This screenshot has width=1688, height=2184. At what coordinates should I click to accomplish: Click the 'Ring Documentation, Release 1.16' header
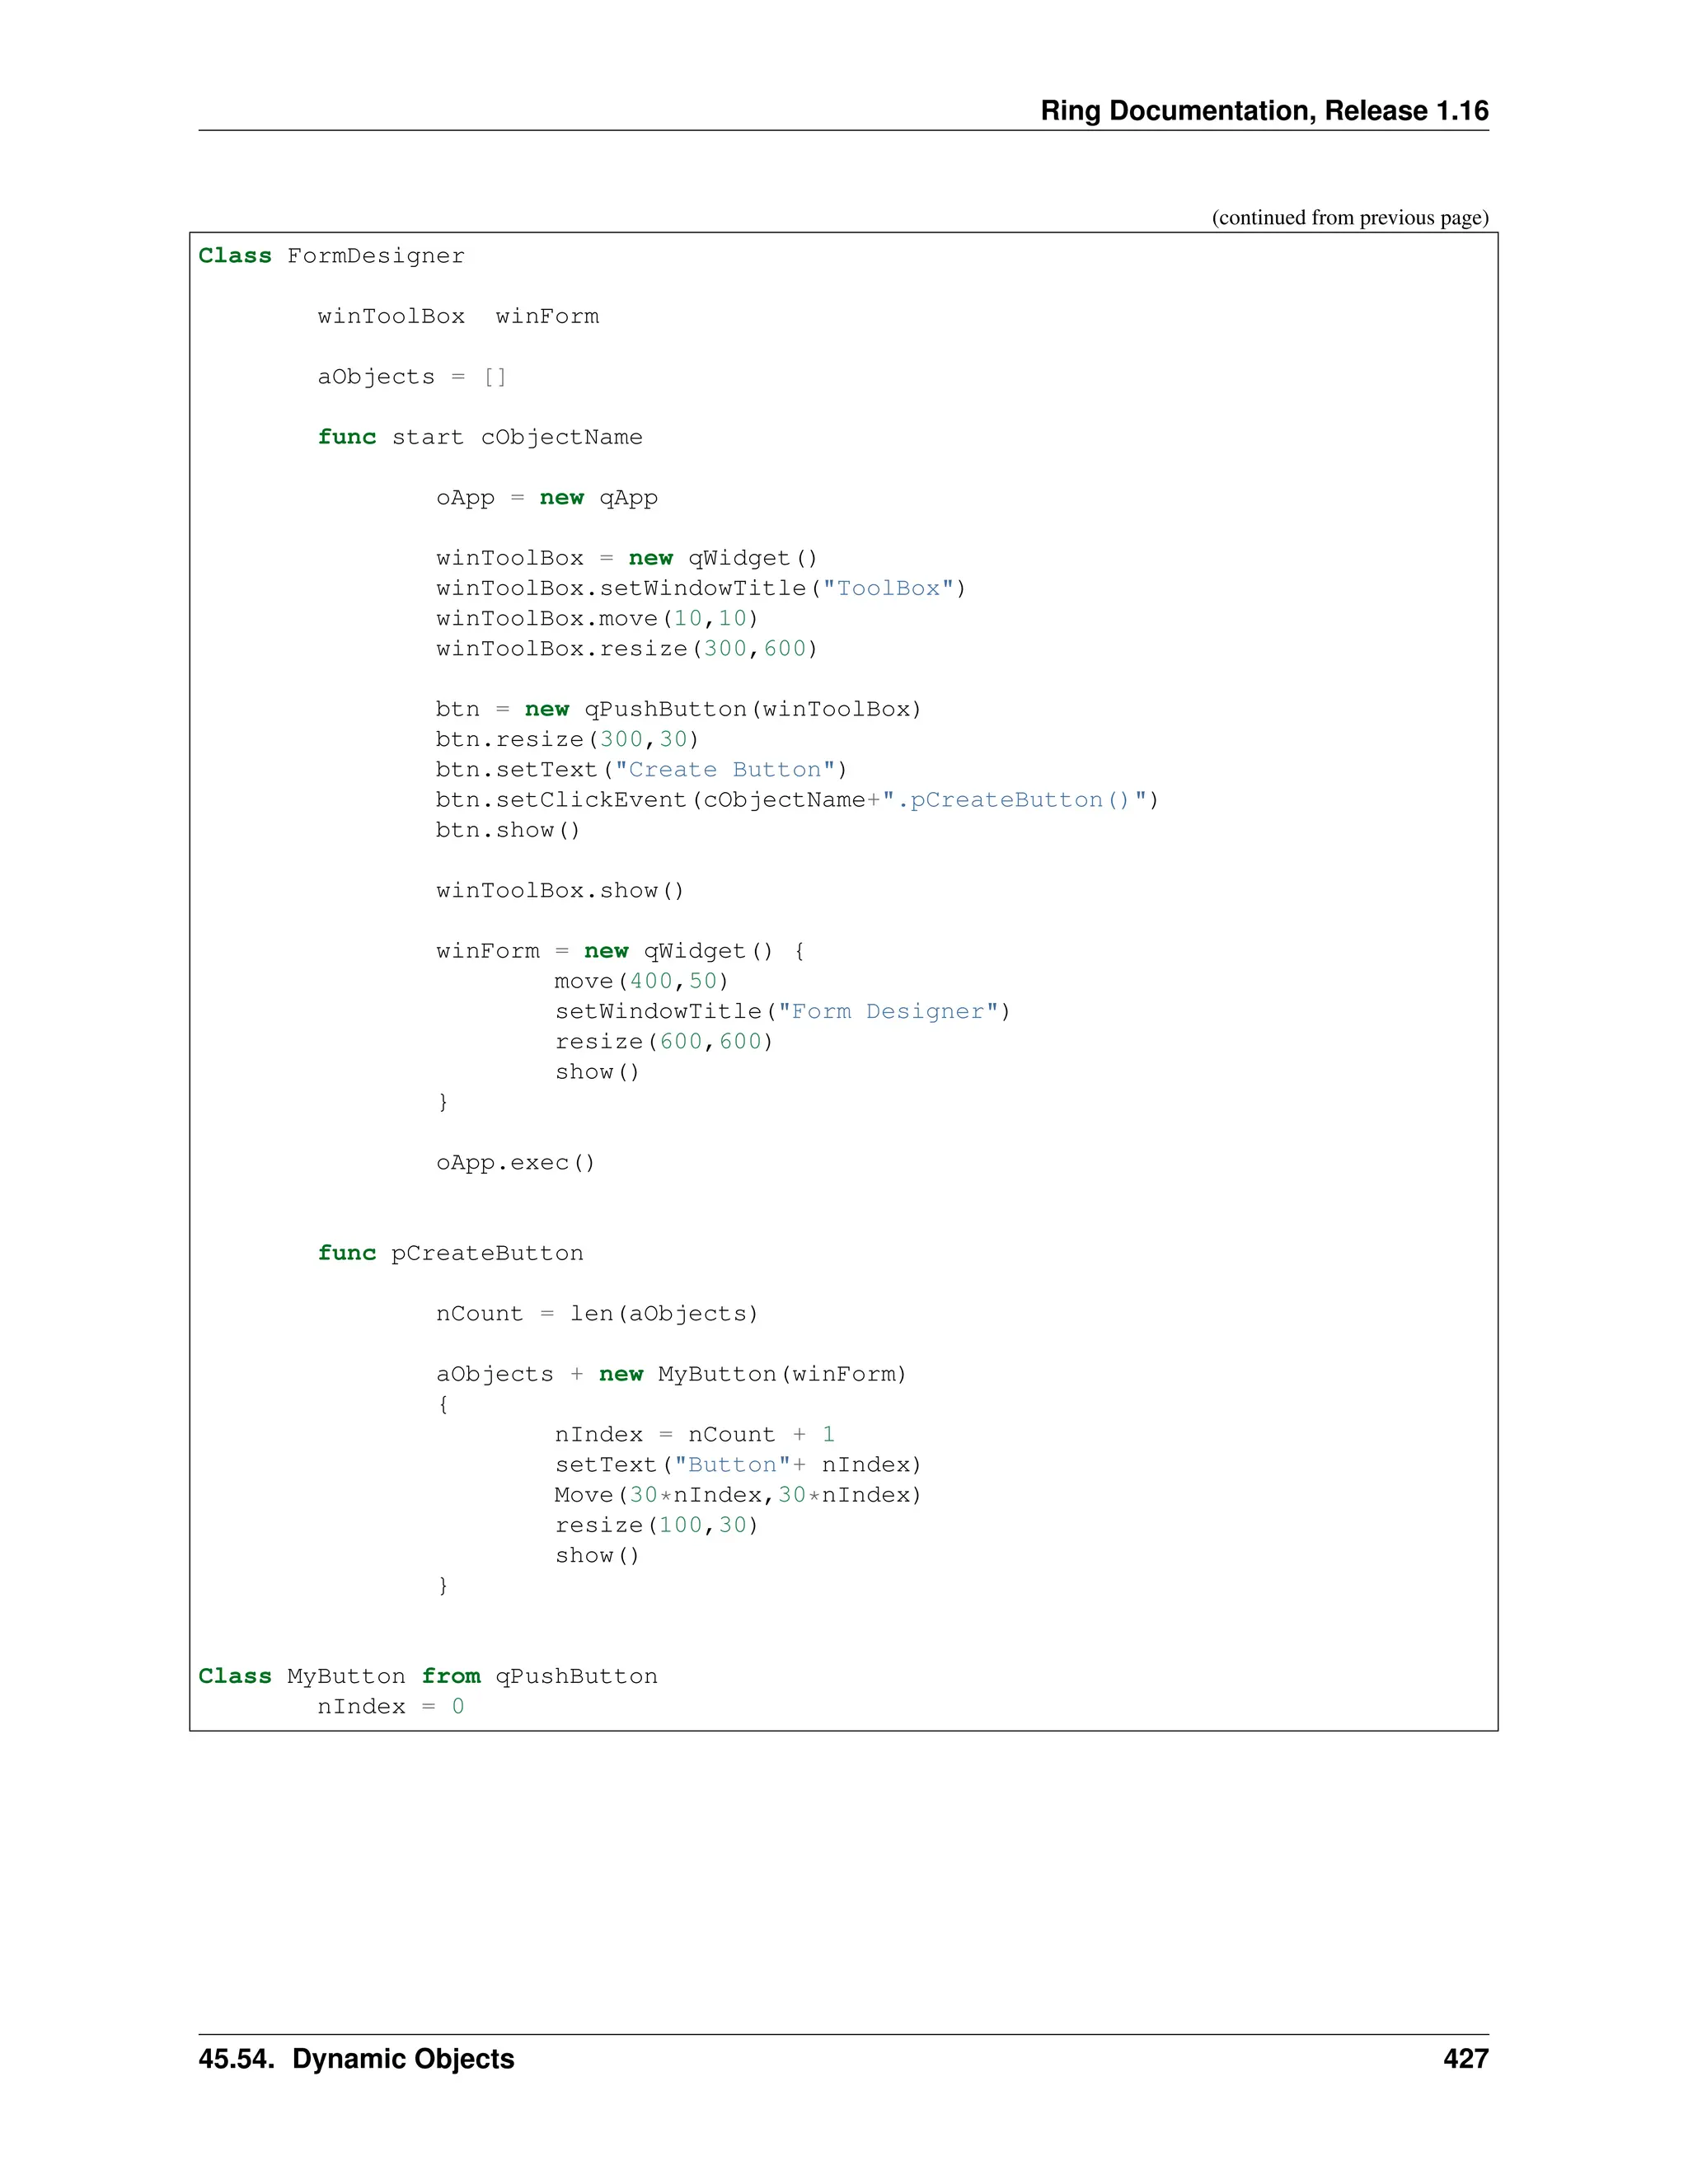[x=1263, y=110]
